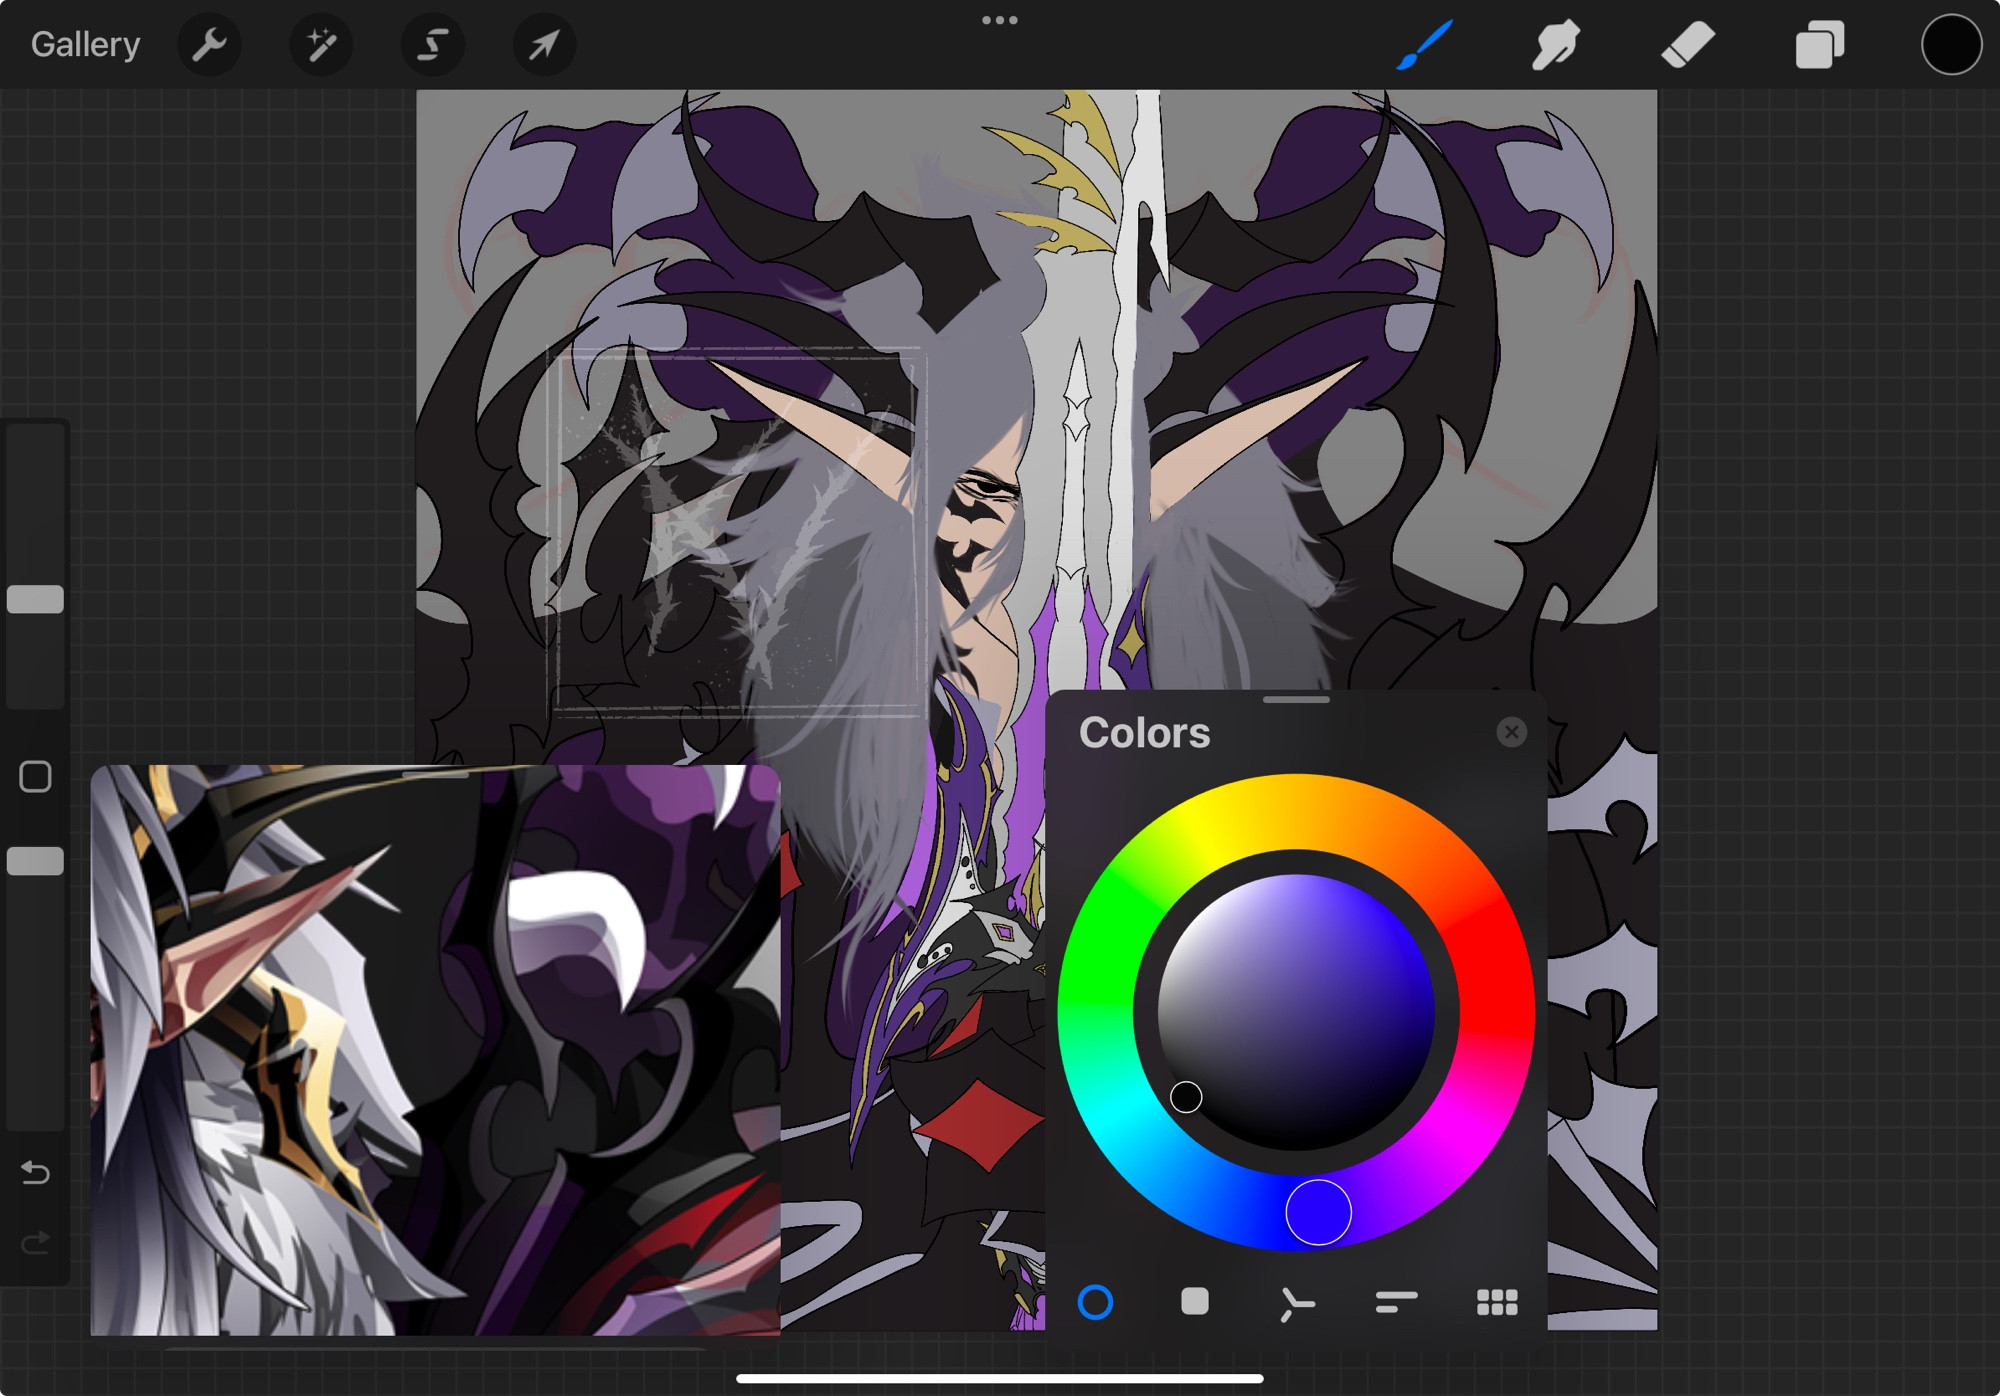
Task: Tap the reference image window
Action: pos(435,1050)
